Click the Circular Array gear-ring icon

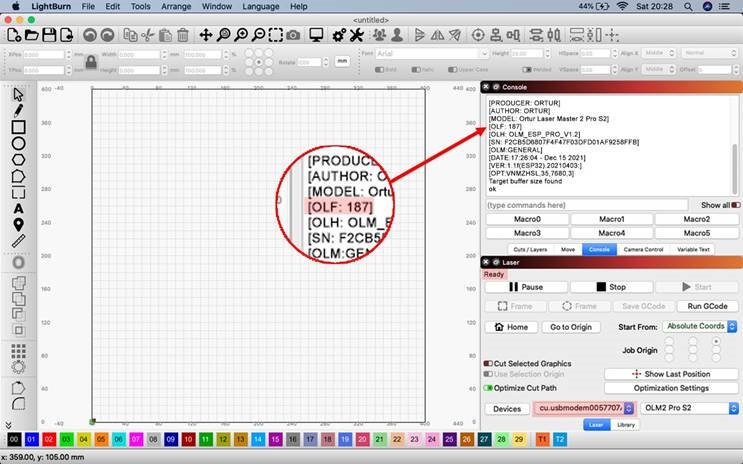coord(18,367)
